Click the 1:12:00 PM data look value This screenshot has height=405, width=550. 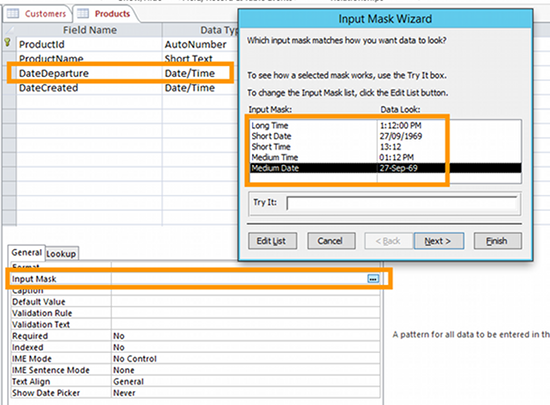[401, 126]
